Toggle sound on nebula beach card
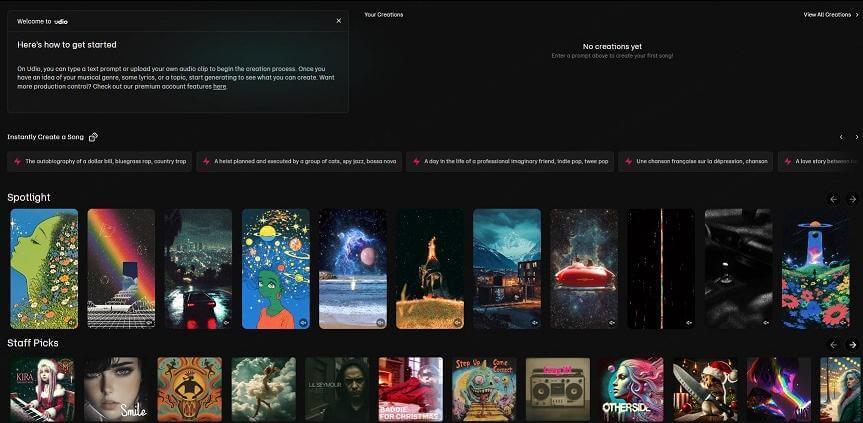863x423 pixels. [380, 322]
